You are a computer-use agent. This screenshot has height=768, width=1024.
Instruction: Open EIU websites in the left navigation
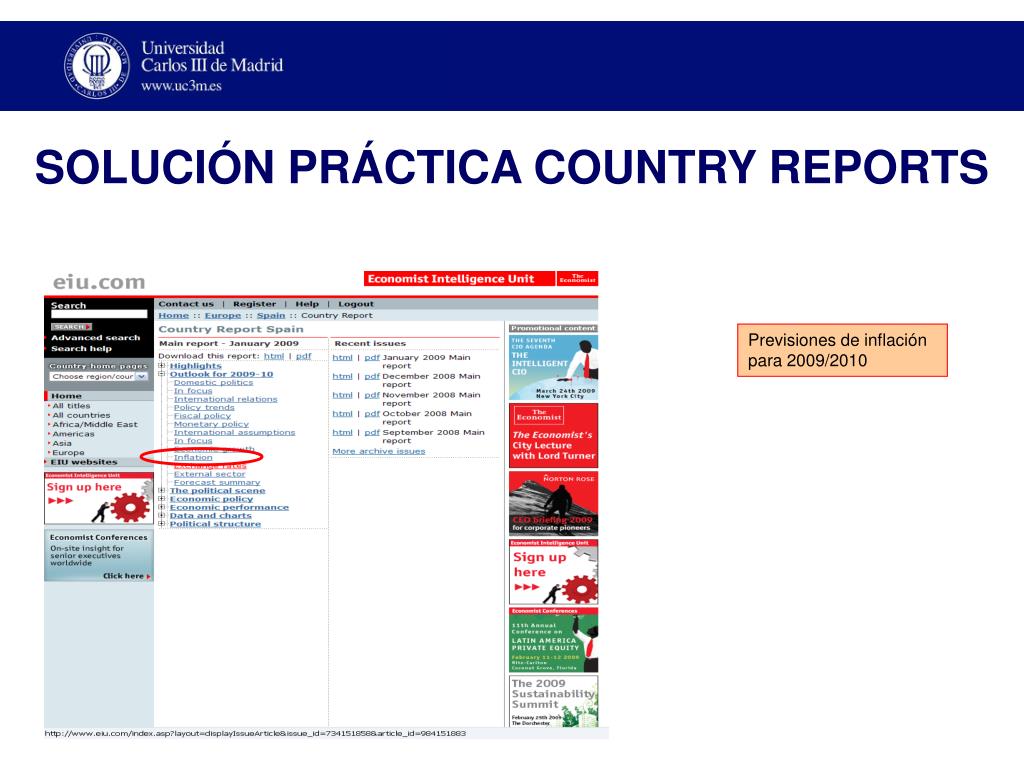[84, 462]
